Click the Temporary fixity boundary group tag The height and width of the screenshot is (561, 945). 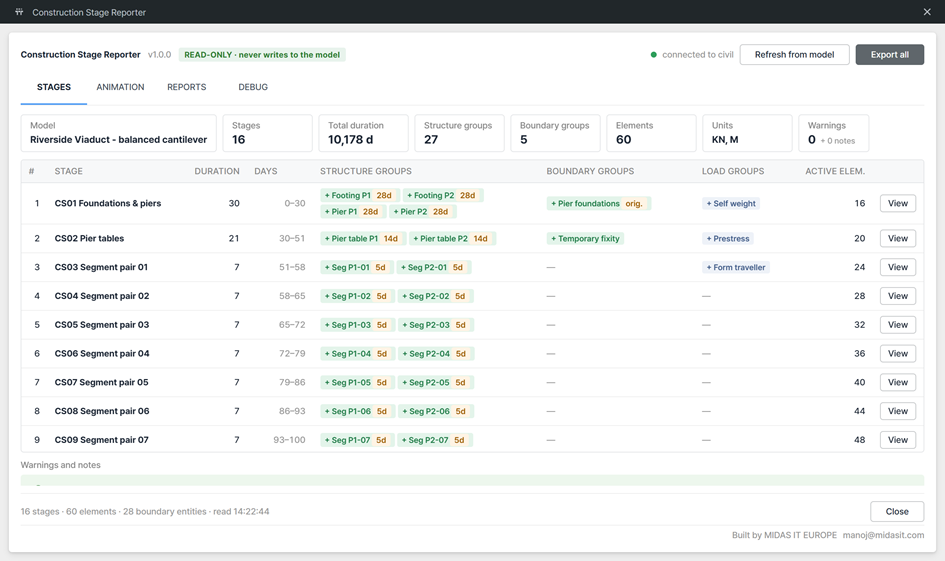point(585,239)
